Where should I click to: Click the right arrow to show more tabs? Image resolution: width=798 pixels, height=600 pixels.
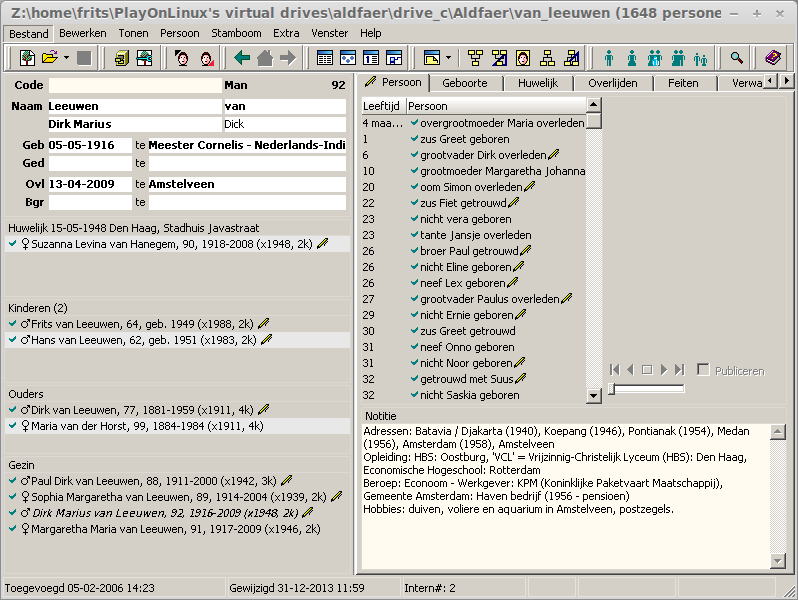click(x=787, y=80)
